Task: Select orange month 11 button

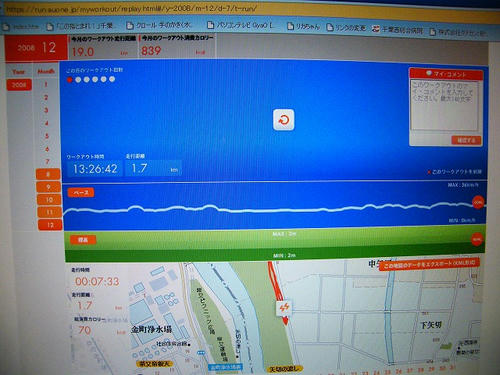Action: click(x=49, y=212)
